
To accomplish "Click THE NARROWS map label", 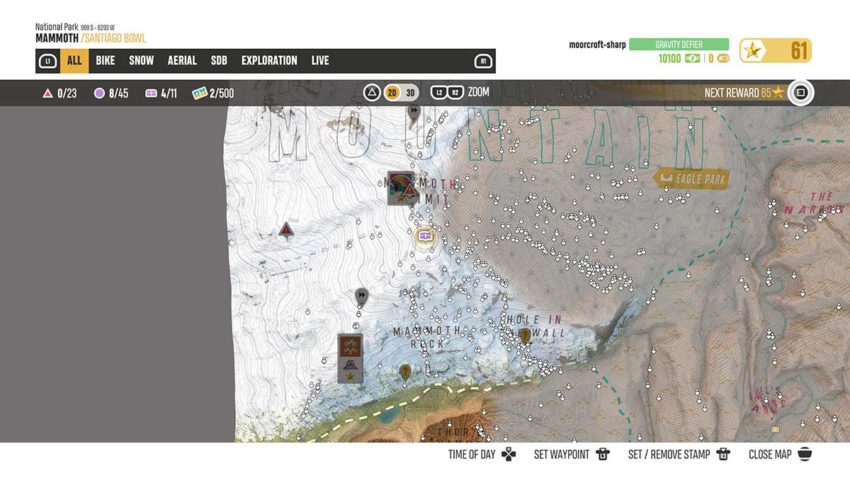I will tap(816, 203).
